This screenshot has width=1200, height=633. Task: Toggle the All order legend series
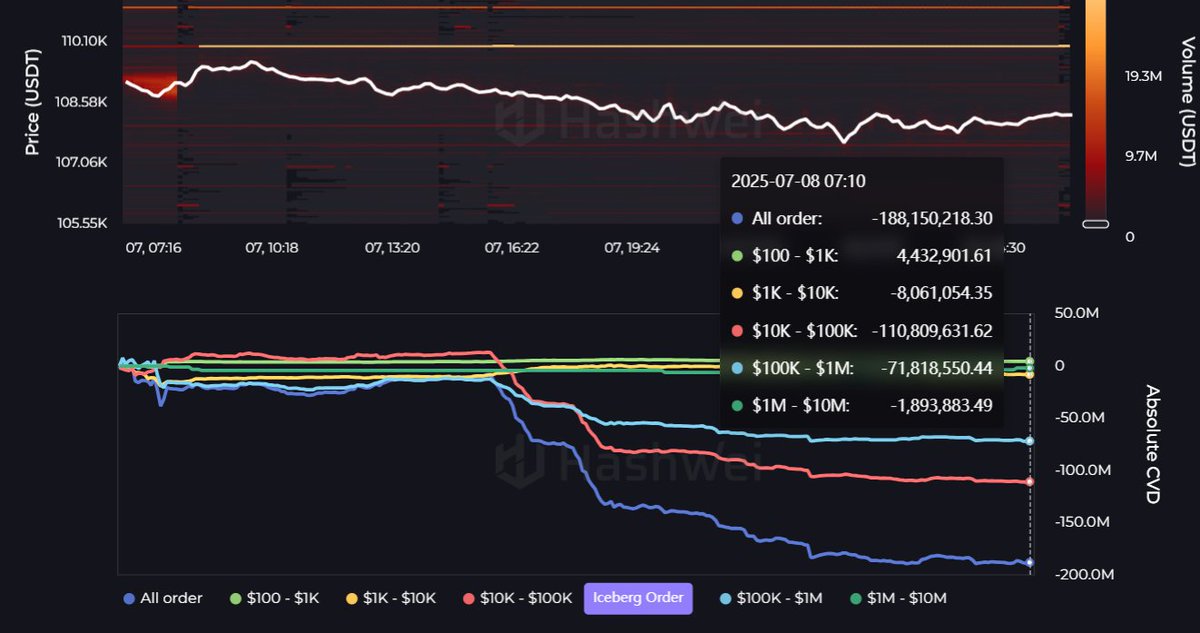coord(162,598)
